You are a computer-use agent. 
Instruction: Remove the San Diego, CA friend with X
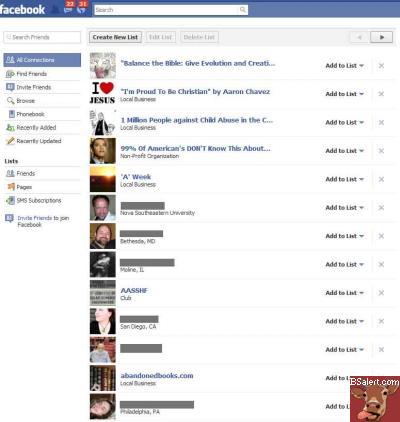coord(381,321)
